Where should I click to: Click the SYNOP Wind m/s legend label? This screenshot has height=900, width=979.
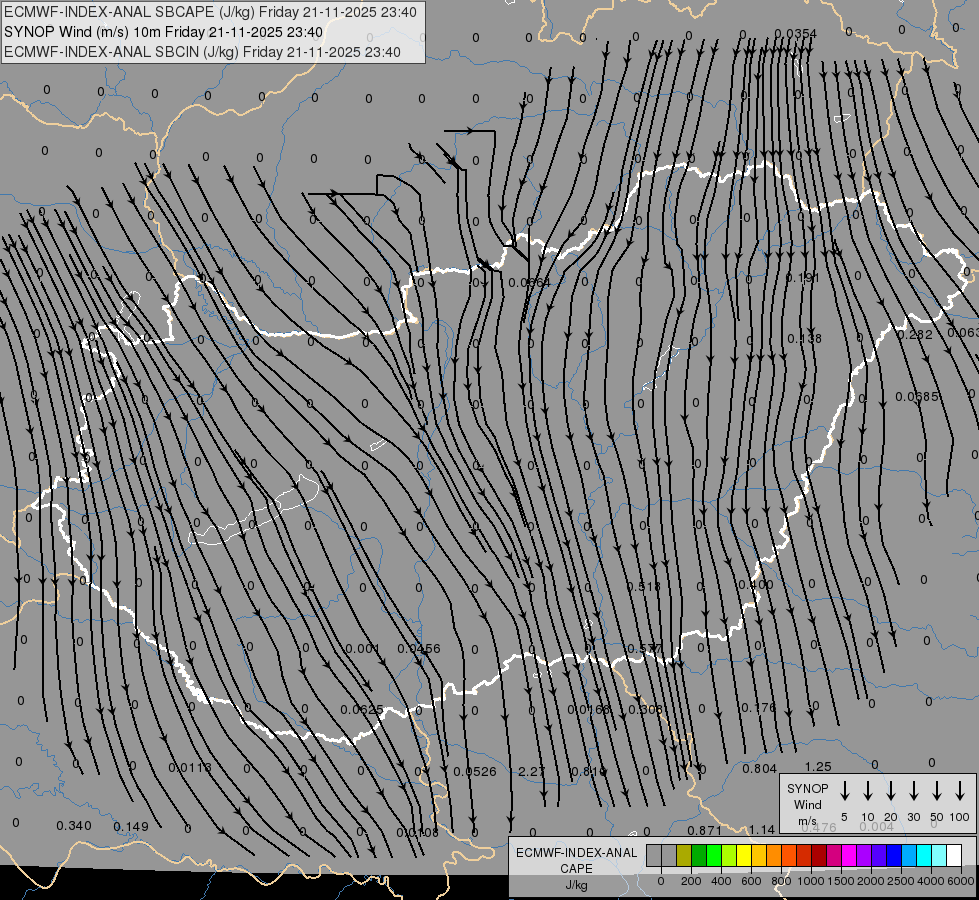[807, 804]
